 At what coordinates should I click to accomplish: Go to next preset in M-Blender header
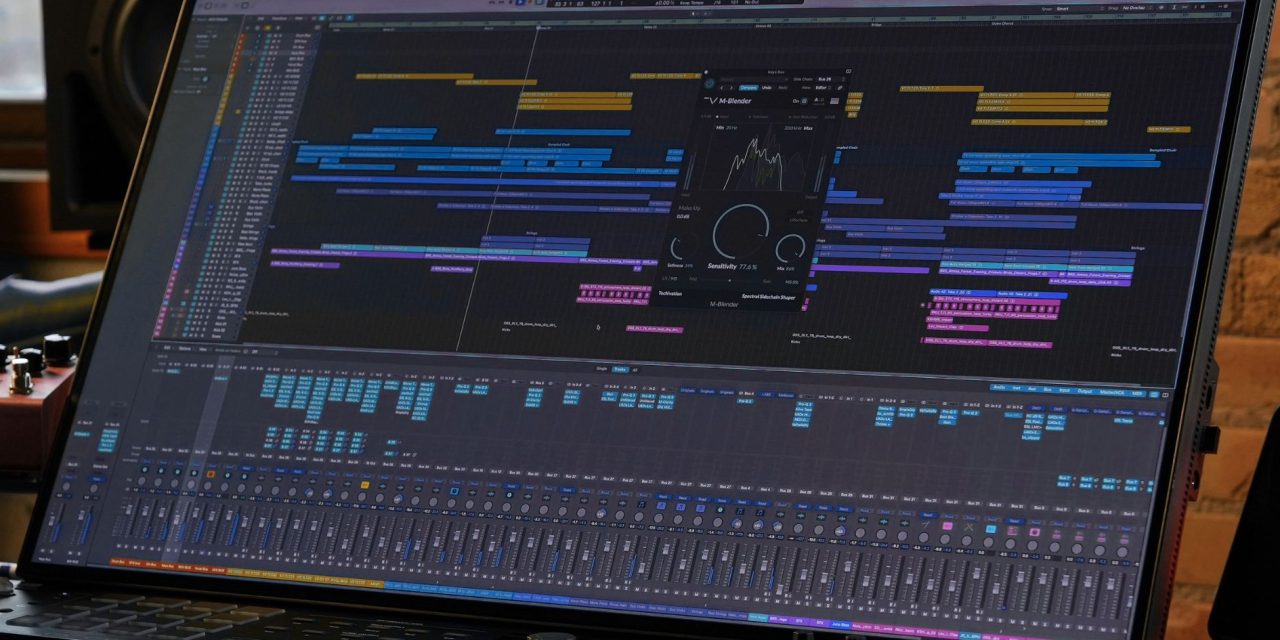[731, 88]
